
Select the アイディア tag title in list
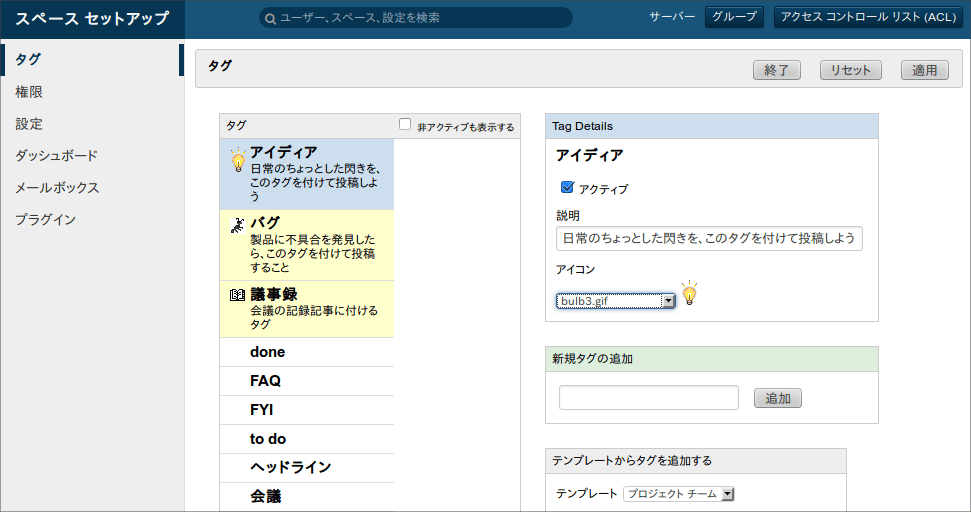tap(284, 152)
